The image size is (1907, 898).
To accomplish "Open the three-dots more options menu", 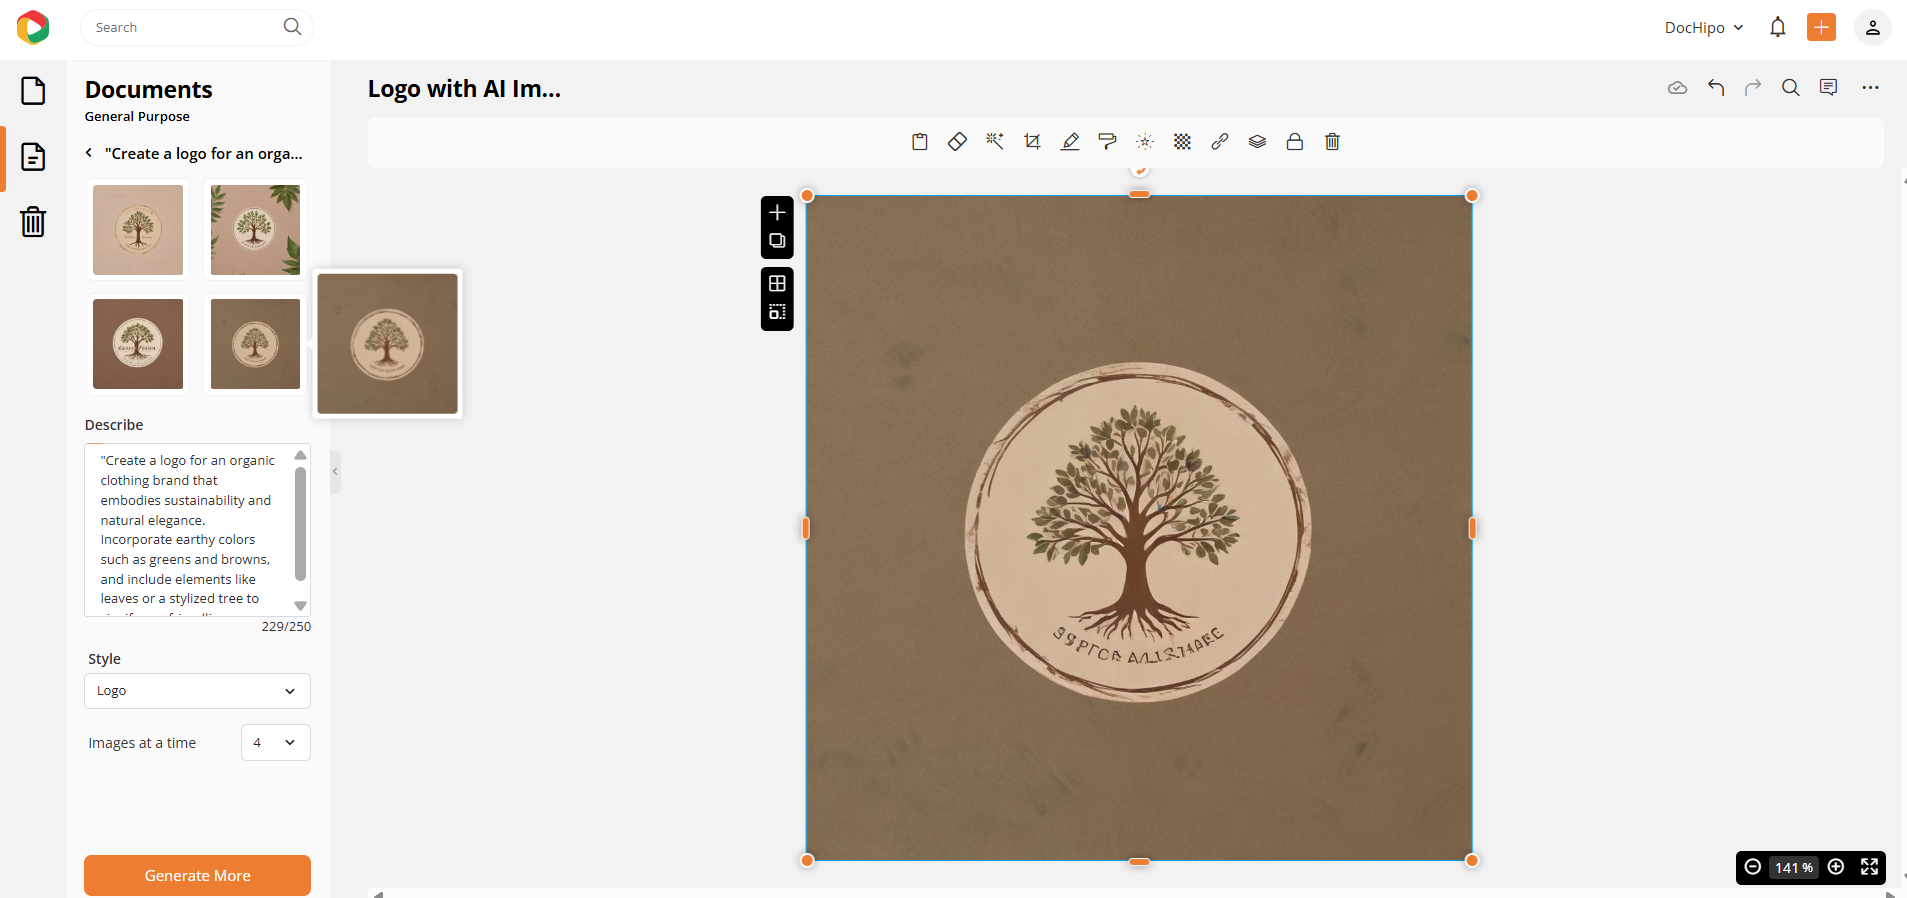I will [1870, 88].
